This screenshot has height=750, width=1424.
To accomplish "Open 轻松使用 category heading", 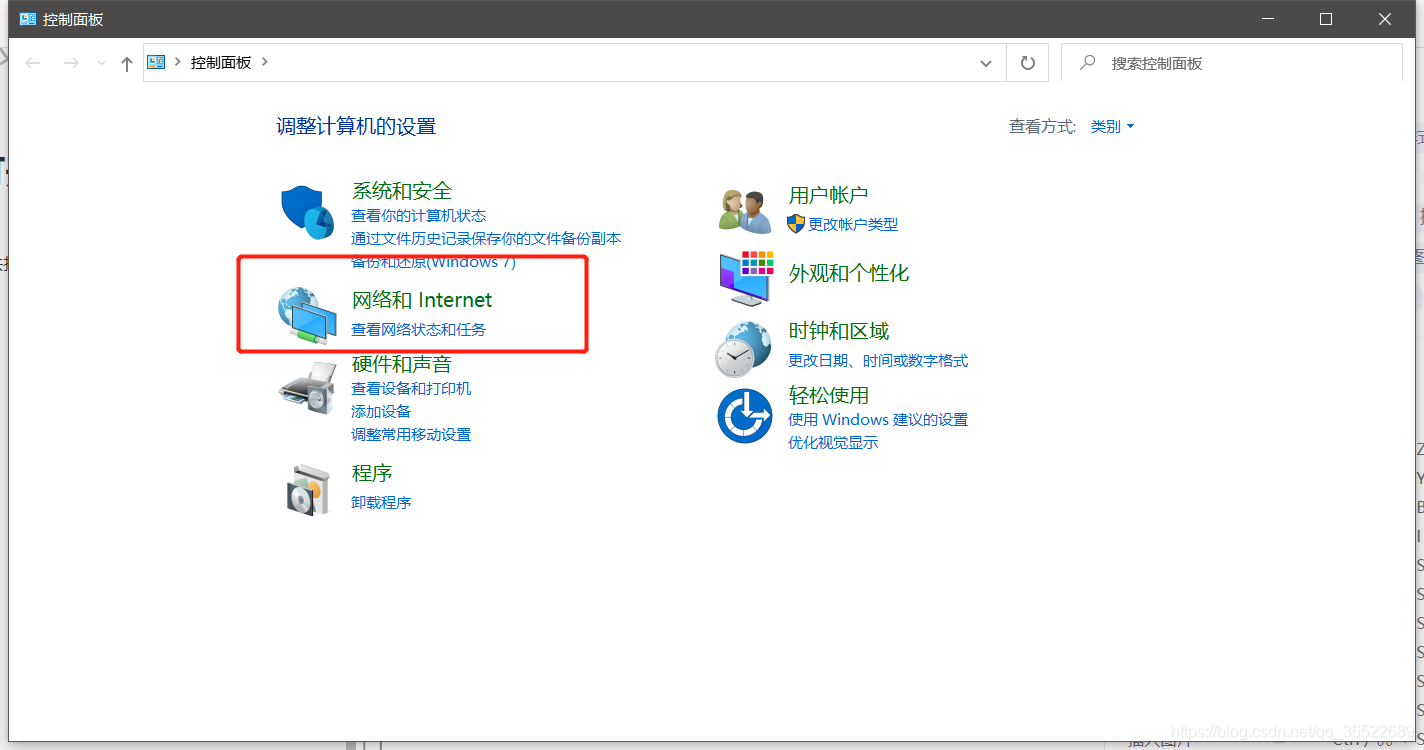I will 828,395.
